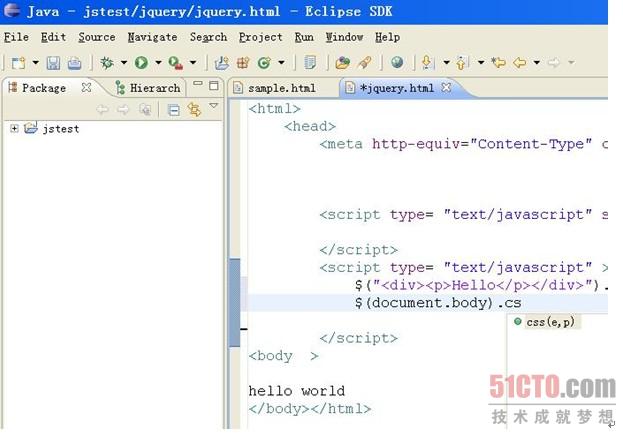
Task: Click the New file toolbar icon
Action: (18, 63)
